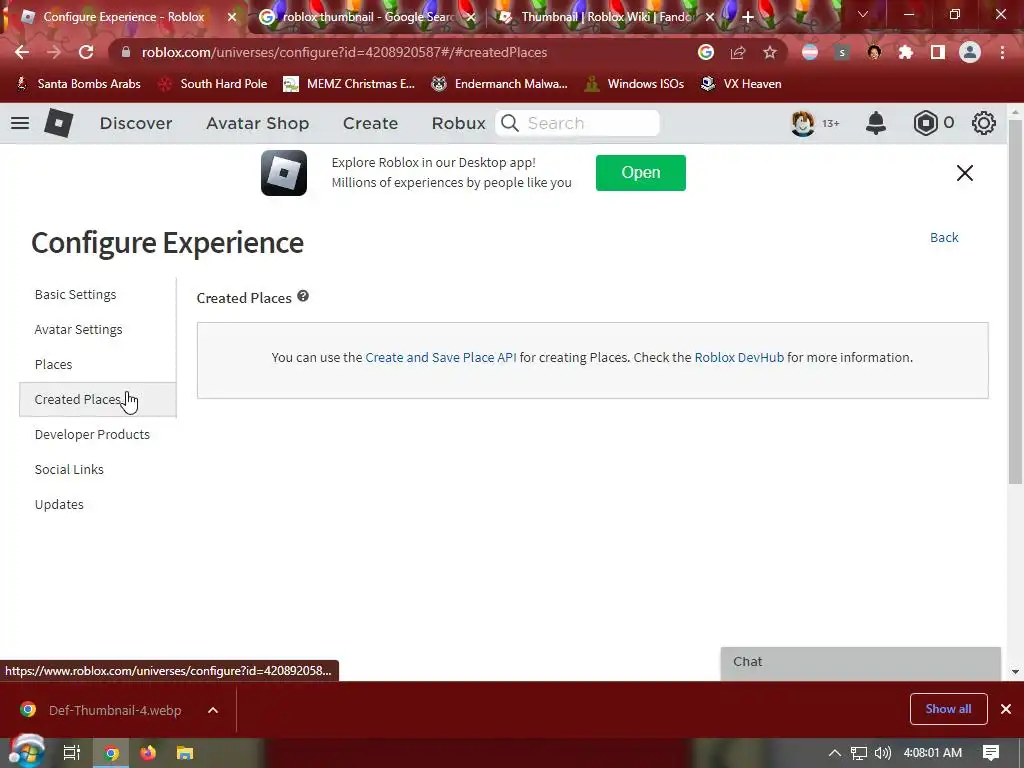
Task: Open the MEMZ Christmas bookmark
Action: pyautogui.click(x=349, y=84)
